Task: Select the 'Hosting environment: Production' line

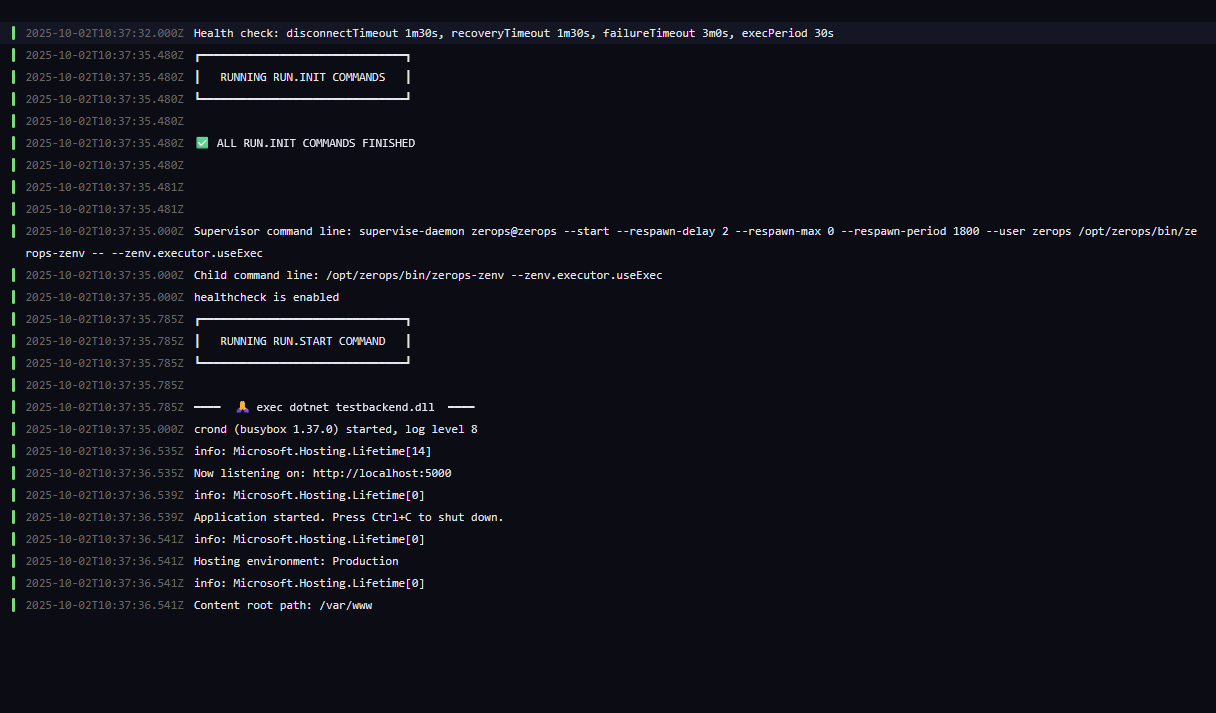Action: (296, 561)
